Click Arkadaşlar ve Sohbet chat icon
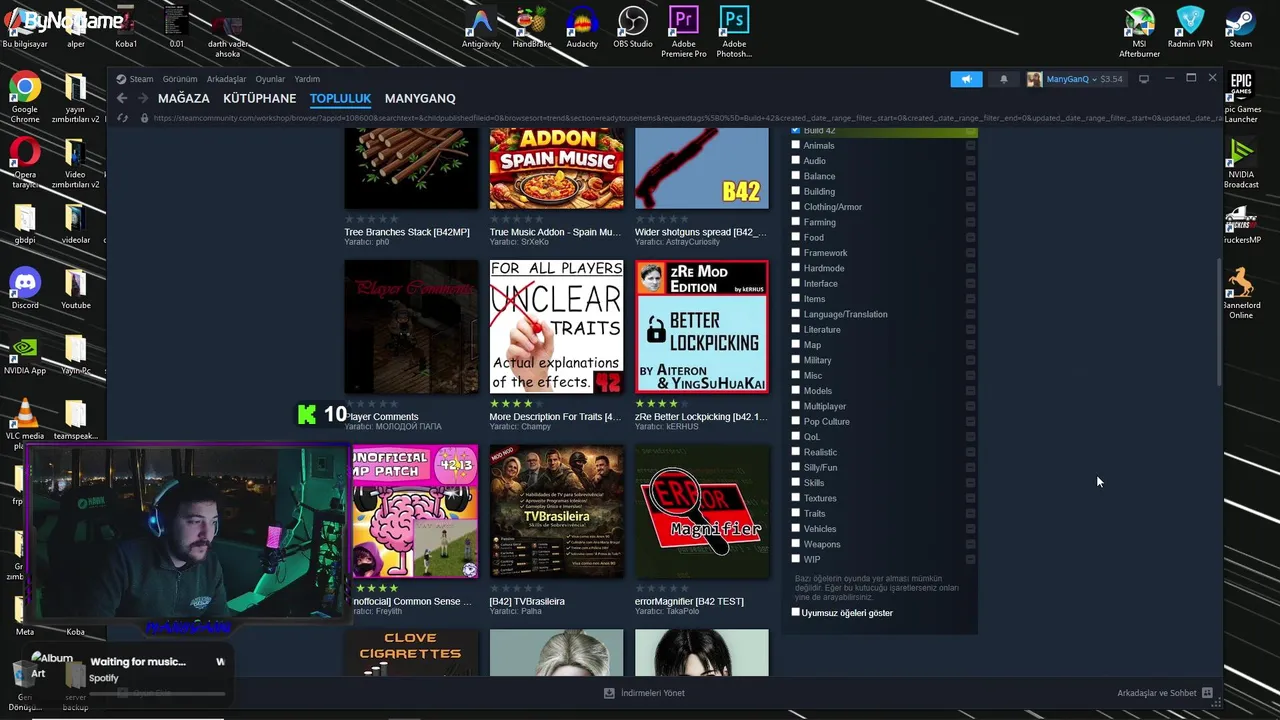This screenshot has width=1280, height=720. (x=1207, y=692)
